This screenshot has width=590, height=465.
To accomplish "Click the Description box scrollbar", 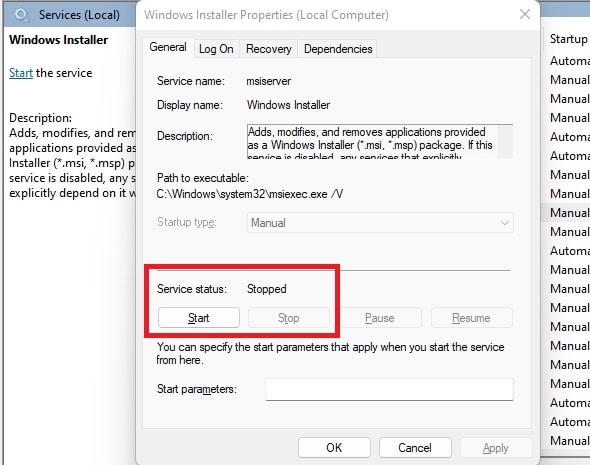I will [x=505, y=141].
